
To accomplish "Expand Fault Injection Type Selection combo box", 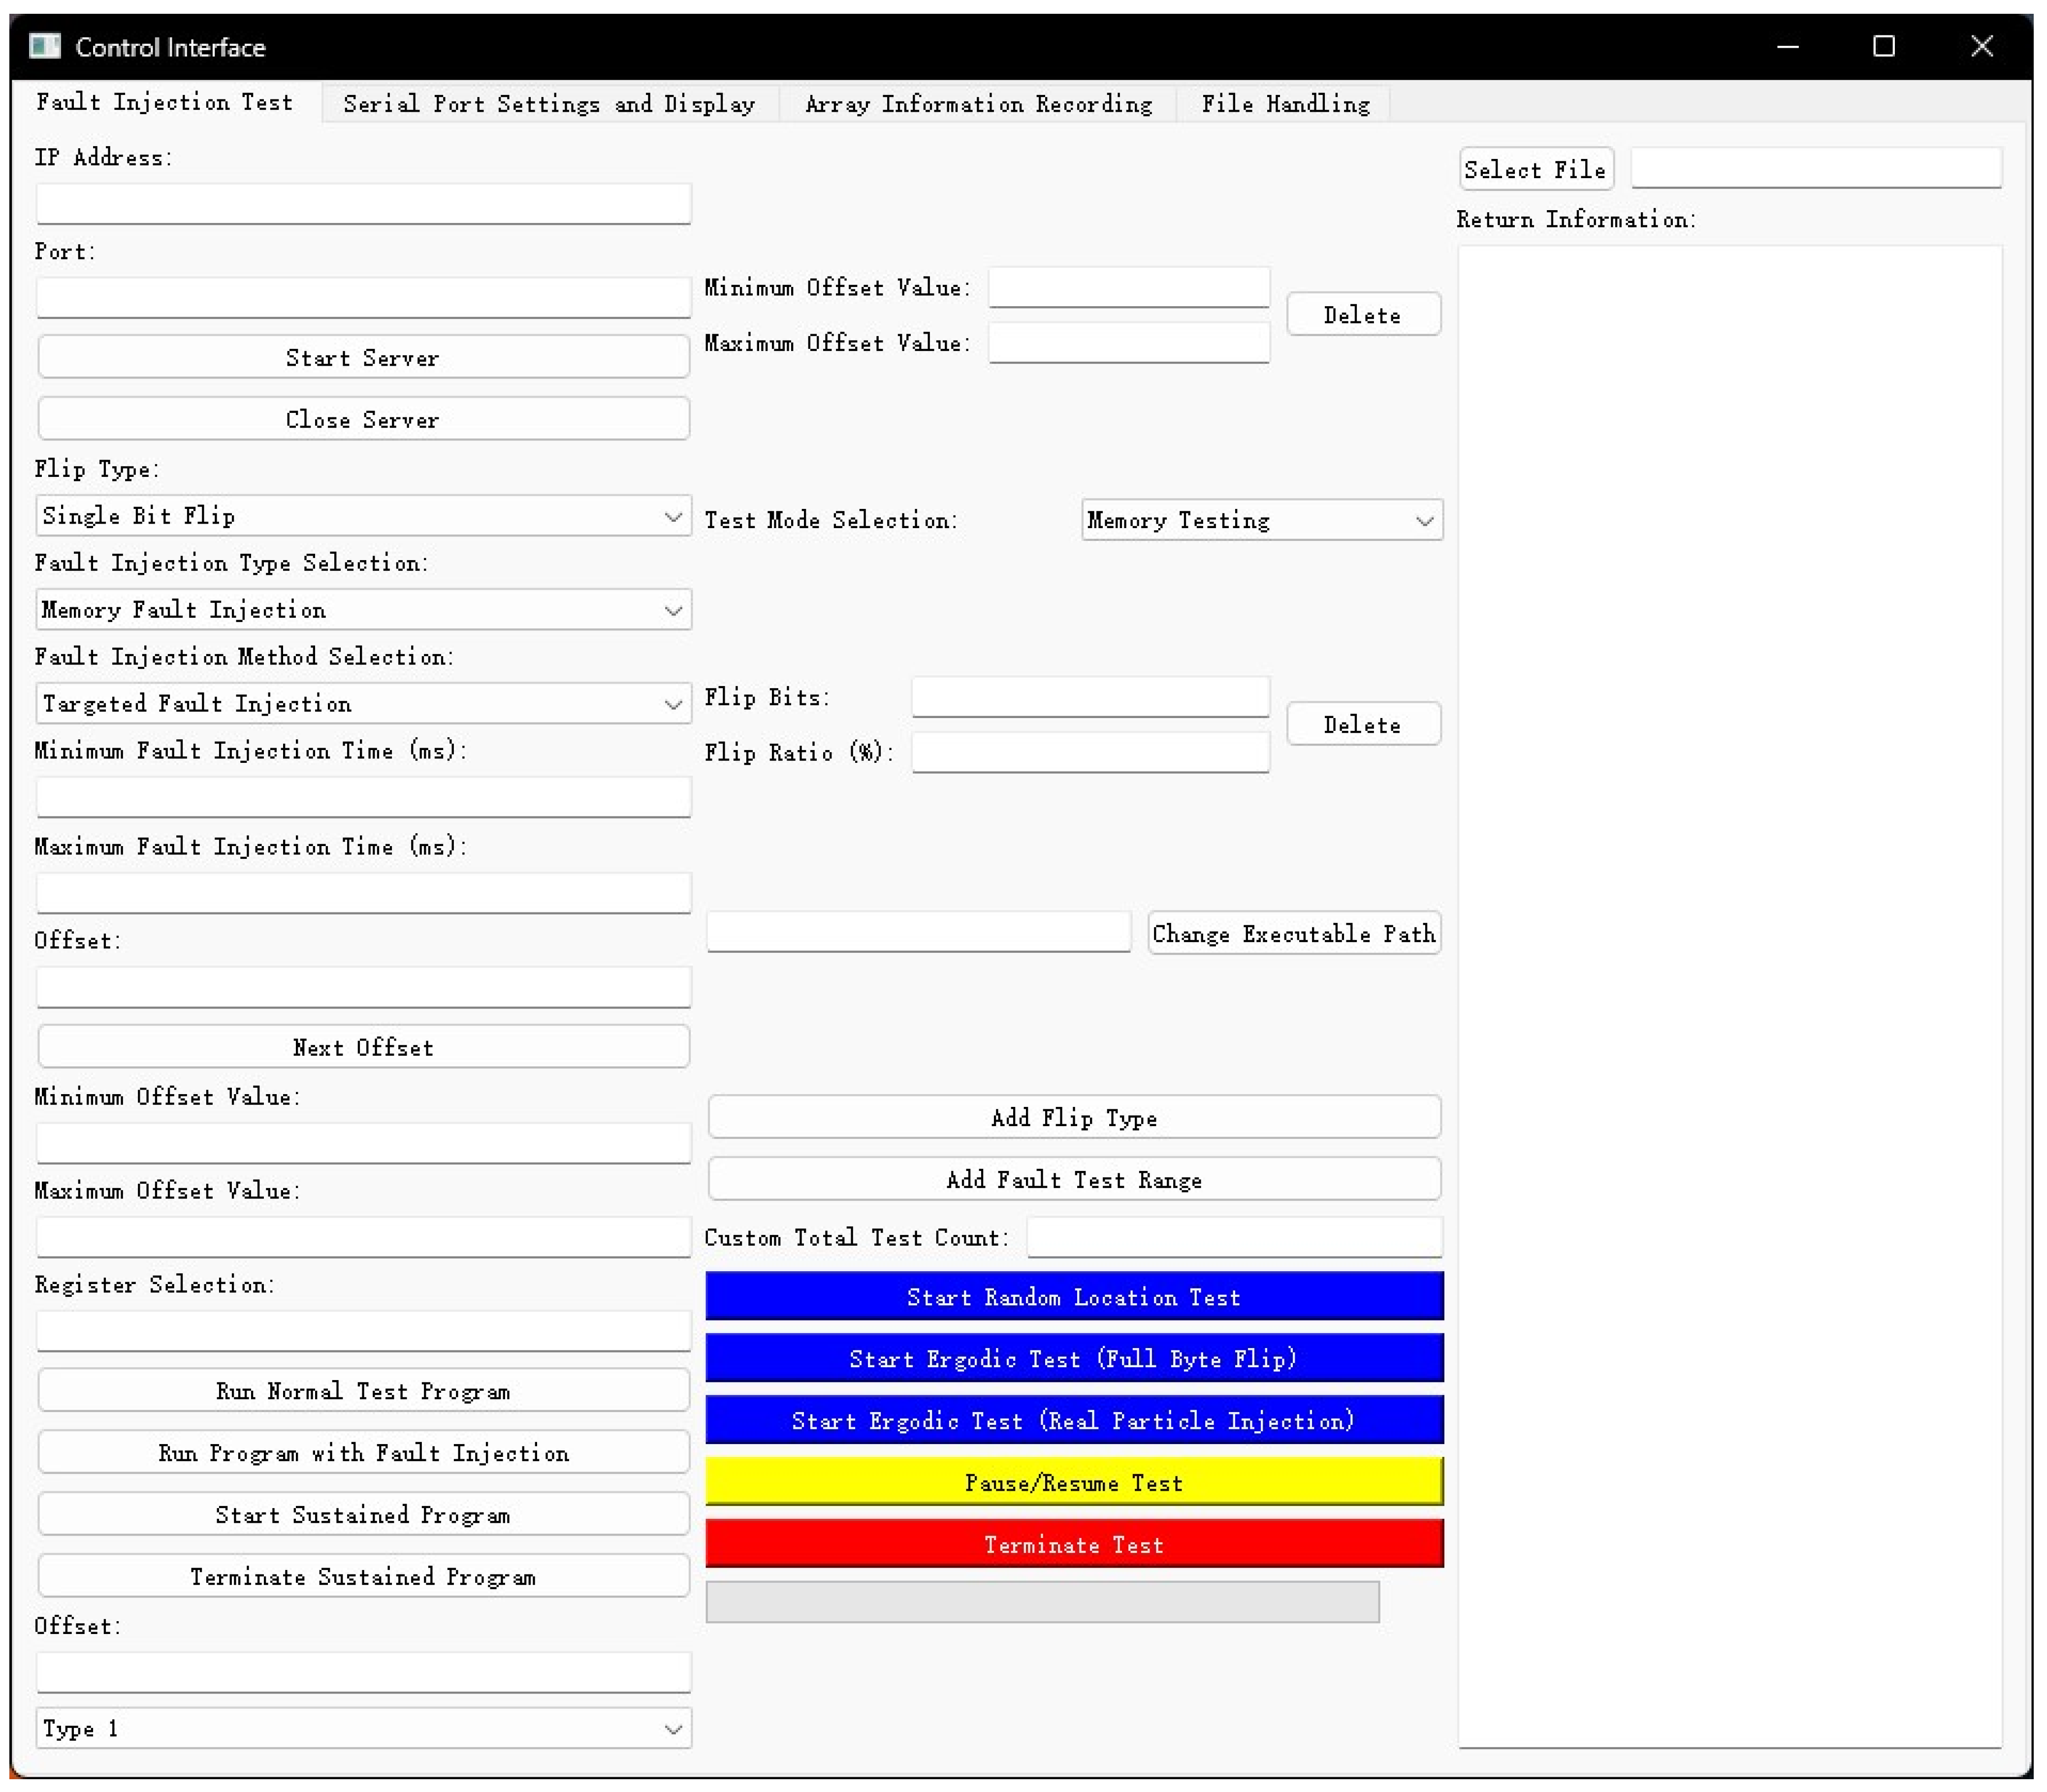I will click(363, 610).
